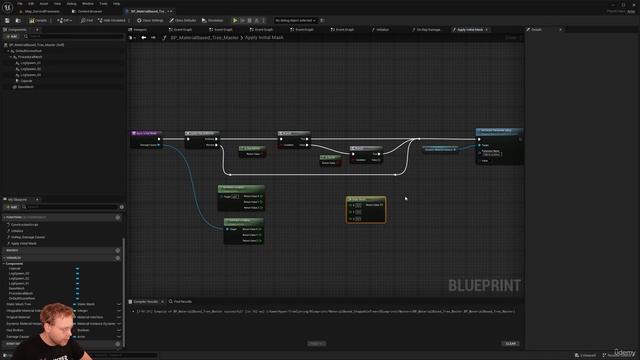640x360 pixels.
Task: Start the Simulation
Action: (213, 20)
